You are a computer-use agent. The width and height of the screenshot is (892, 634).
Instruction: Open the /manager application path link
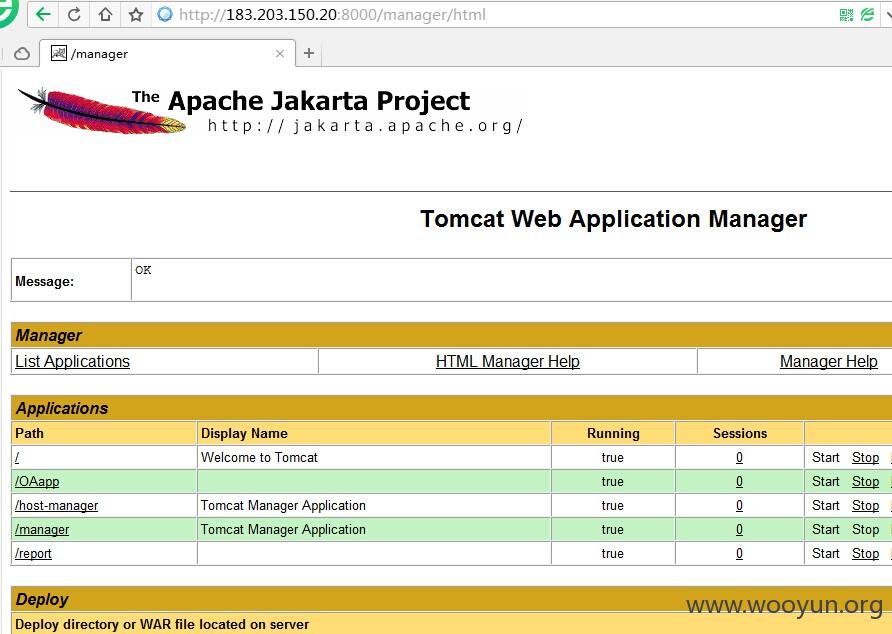(42, 529)
